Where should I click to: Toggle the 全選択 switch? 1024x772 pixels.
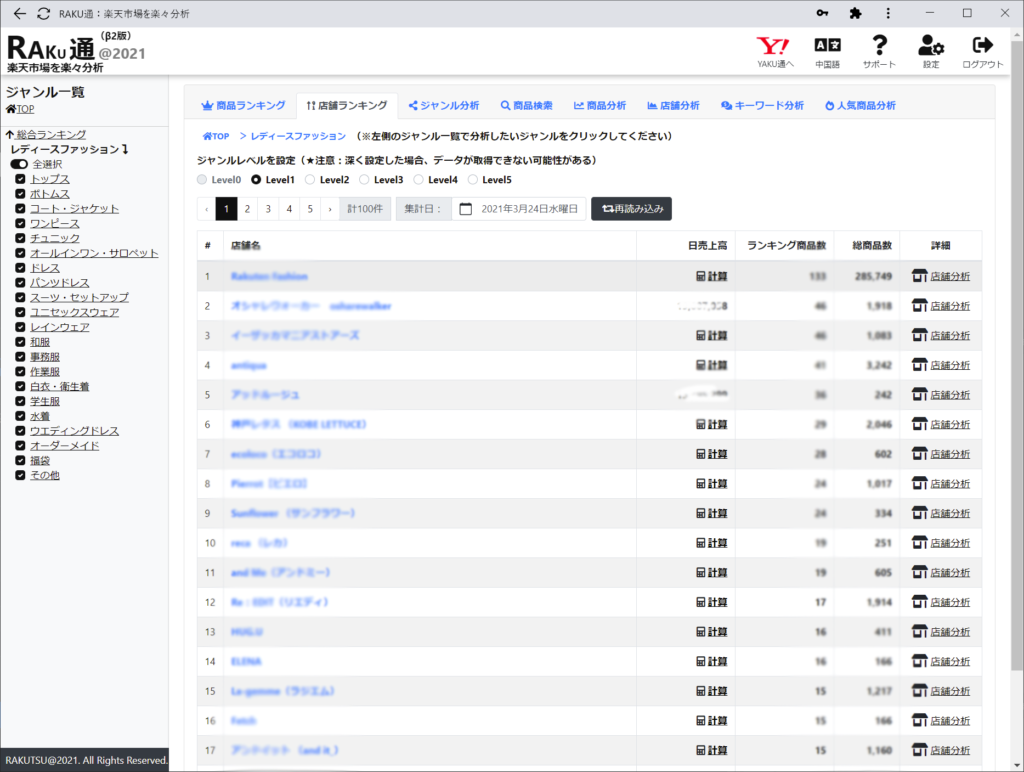(19, 164)
